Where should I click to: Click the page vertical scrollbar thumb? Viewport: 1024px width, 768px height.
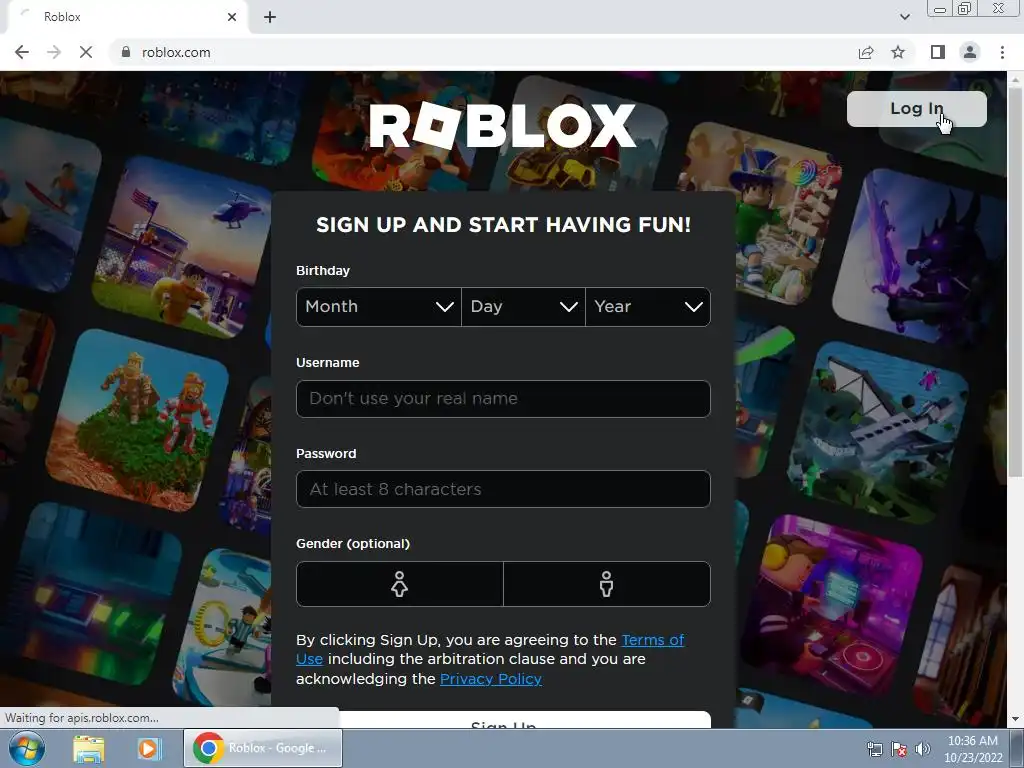1015,281
